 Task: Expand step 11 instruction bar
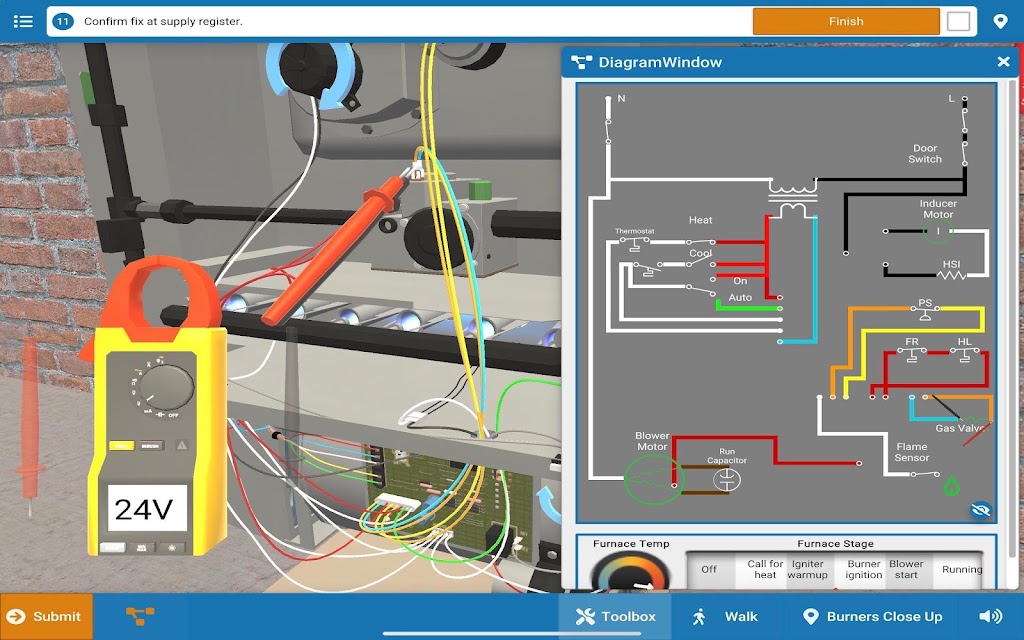point(398,22)
